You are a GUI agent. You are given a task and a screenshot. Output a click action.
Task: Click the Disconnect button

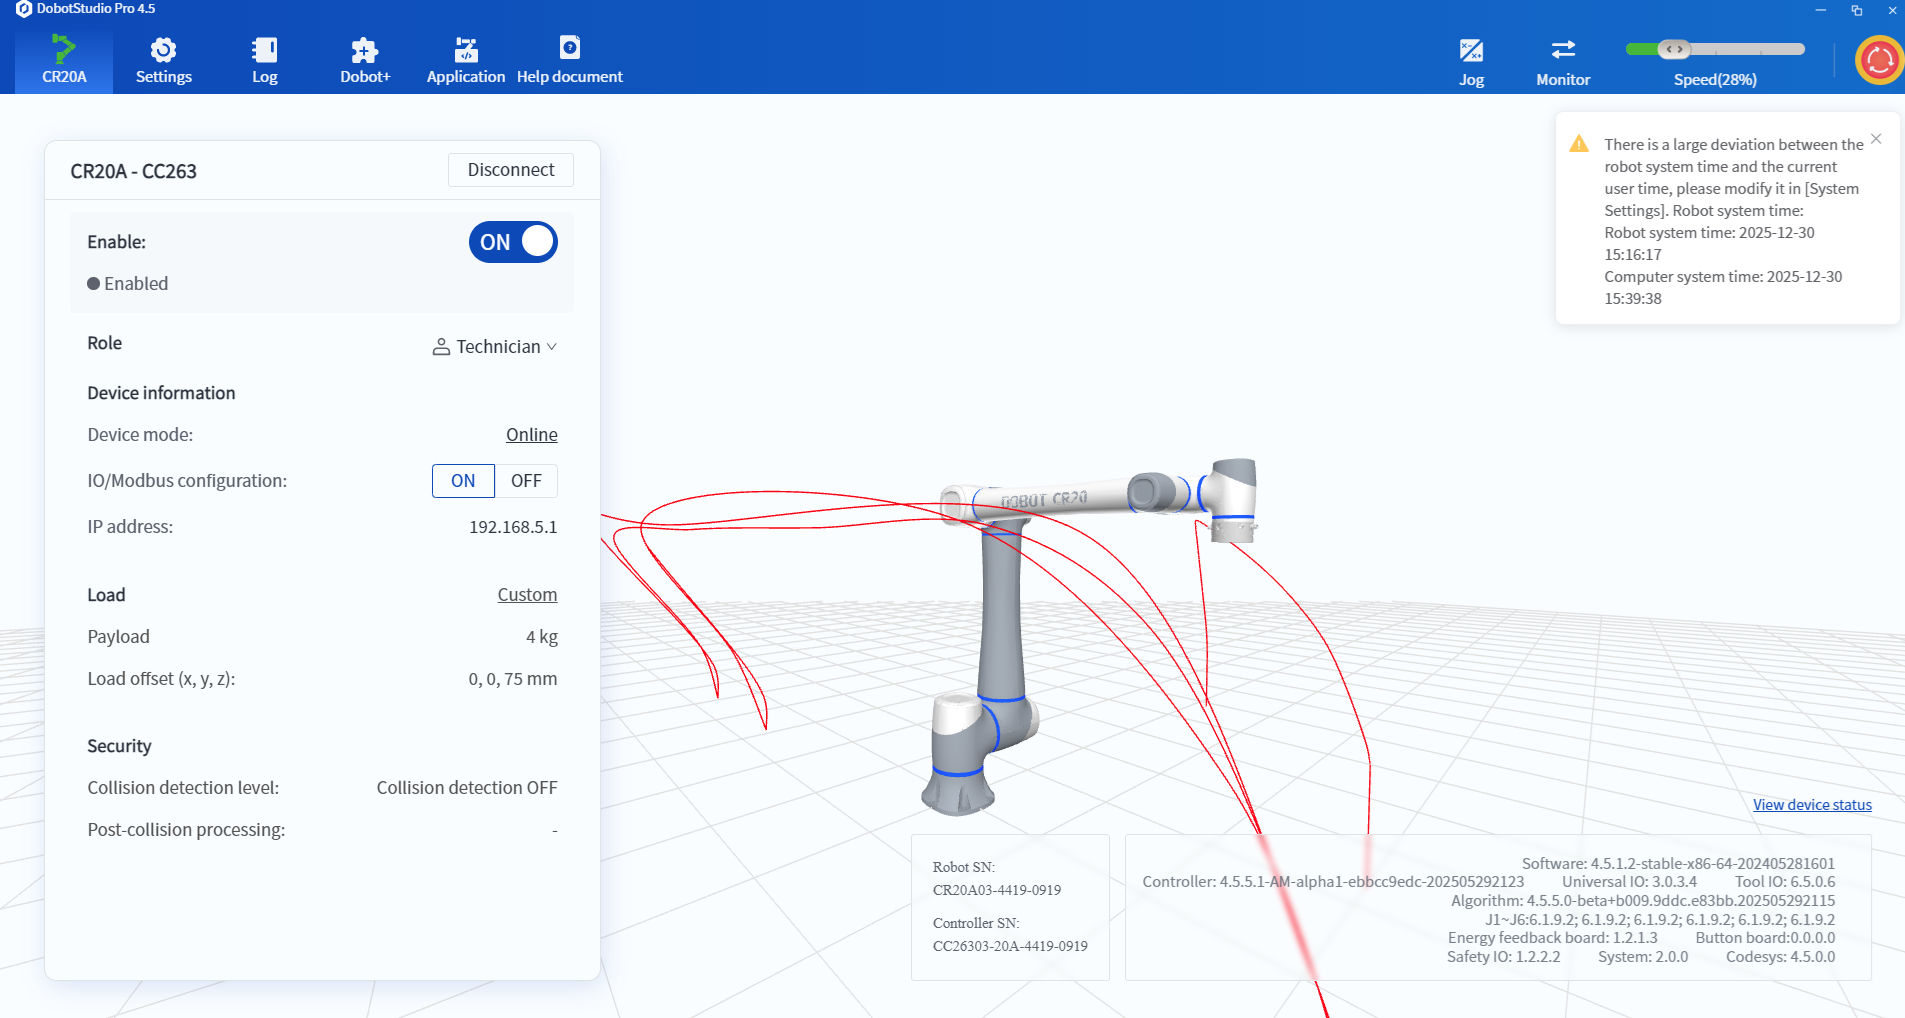tap(511, 170)
